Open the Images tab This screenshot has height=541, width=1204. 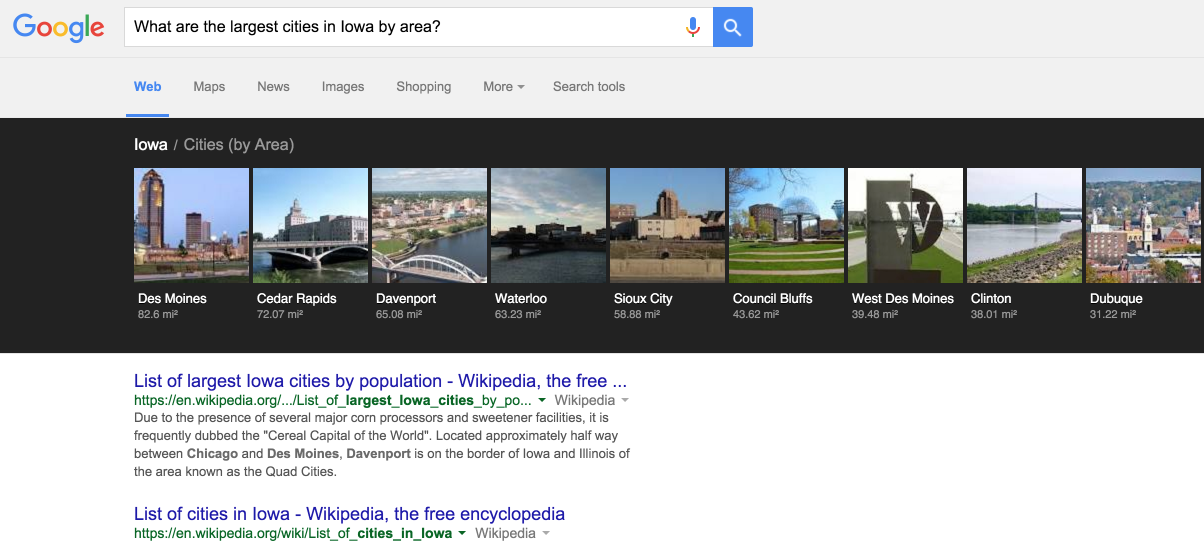click(x=343, y=87)
